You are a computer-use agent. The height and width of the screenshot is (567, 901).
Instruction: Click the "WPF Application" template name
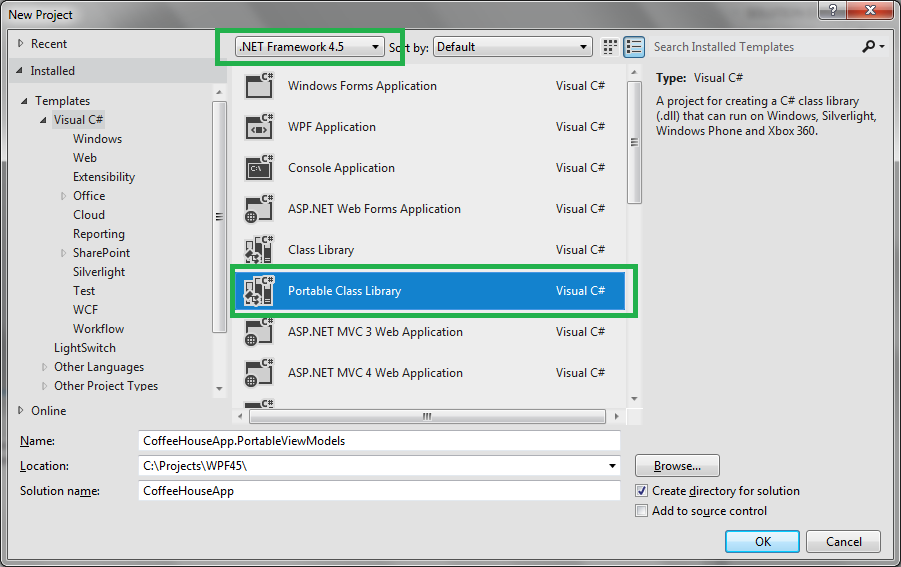(x=332, y=127)
